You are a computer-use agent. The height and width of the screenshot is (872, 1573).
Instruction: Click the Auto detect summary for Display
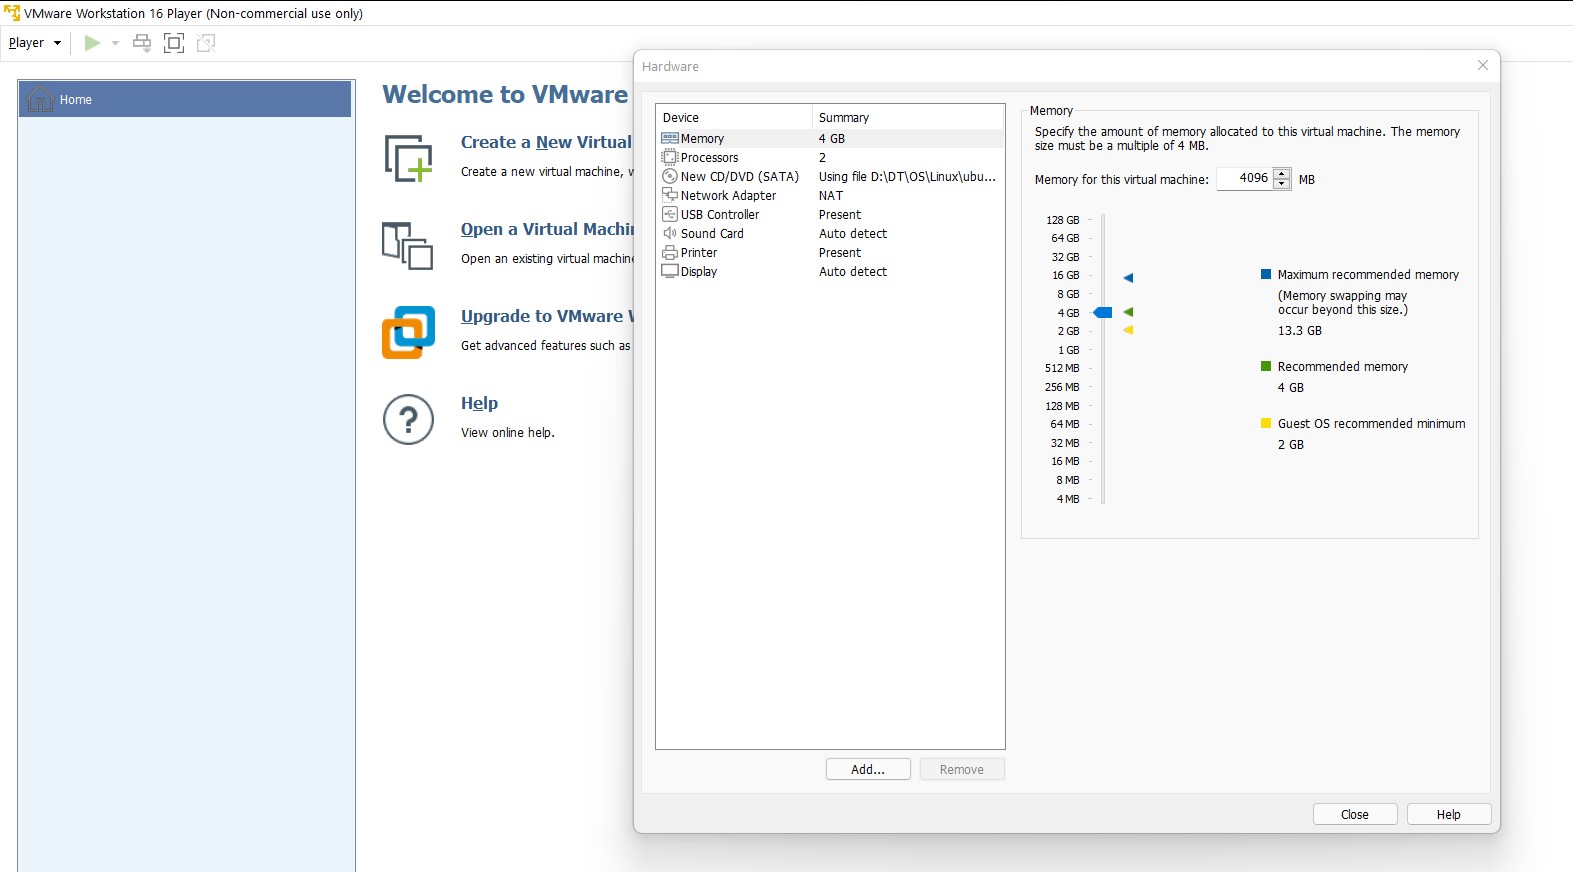coord(853,272)
